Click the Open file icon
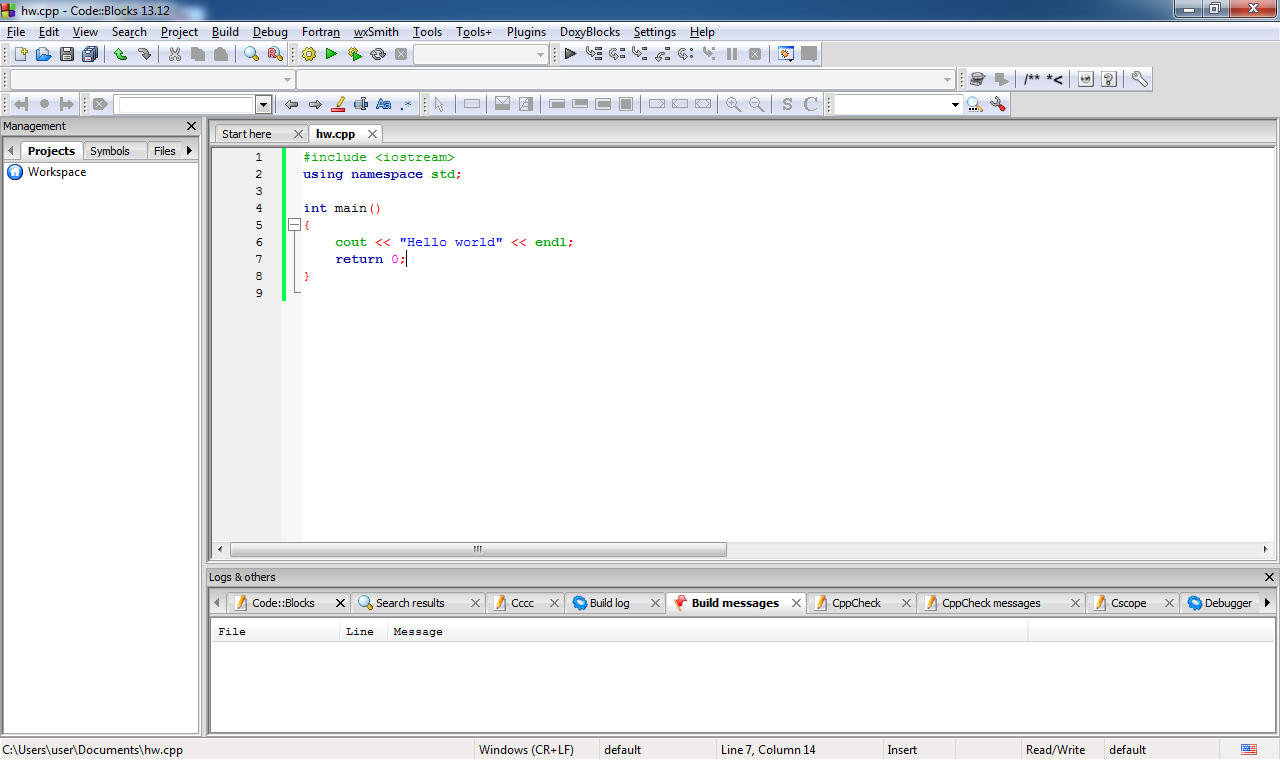The width and height of the screenshot is (1280, 763). pos(43,54)
